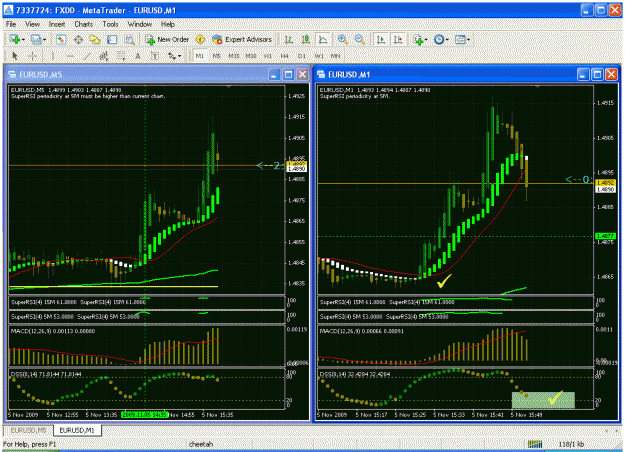Screen dimensions: 625x452
Task: Select the H4 timeframe button
Action: (x=284, y=56)
